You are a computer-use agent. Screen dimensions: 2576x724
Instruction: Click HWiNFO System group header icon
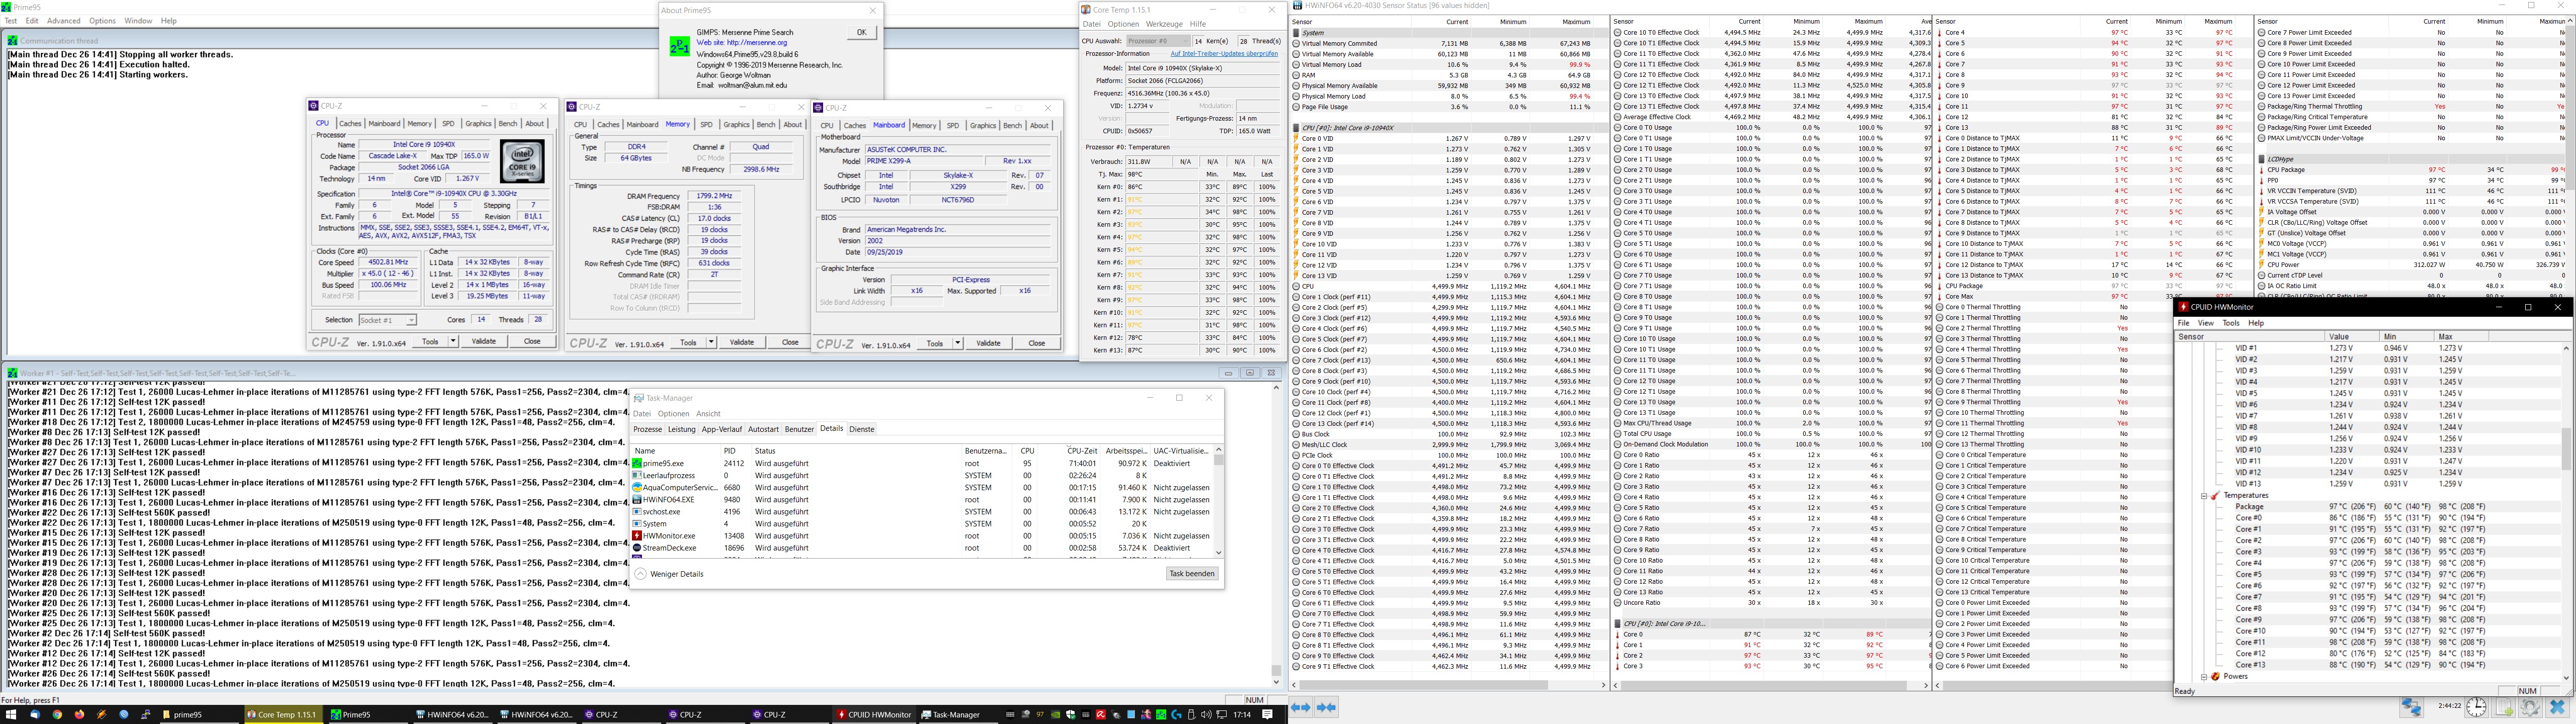(1296, 33)
